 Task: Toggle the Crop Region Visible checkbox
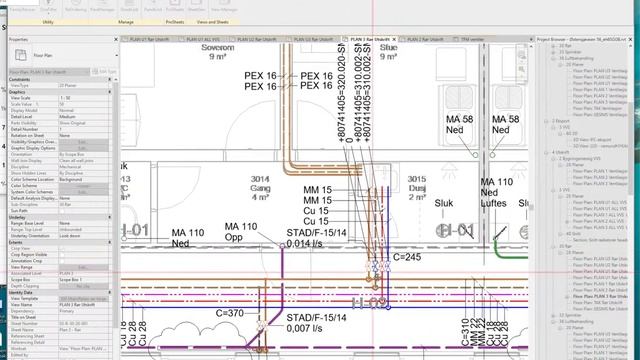pyautogui.click(x=62, y=254)
